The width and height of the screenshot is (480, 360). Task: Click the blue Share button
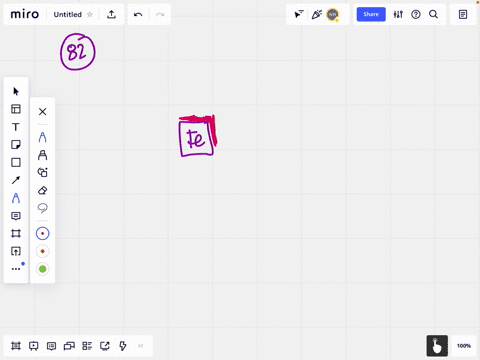point(371,14)
